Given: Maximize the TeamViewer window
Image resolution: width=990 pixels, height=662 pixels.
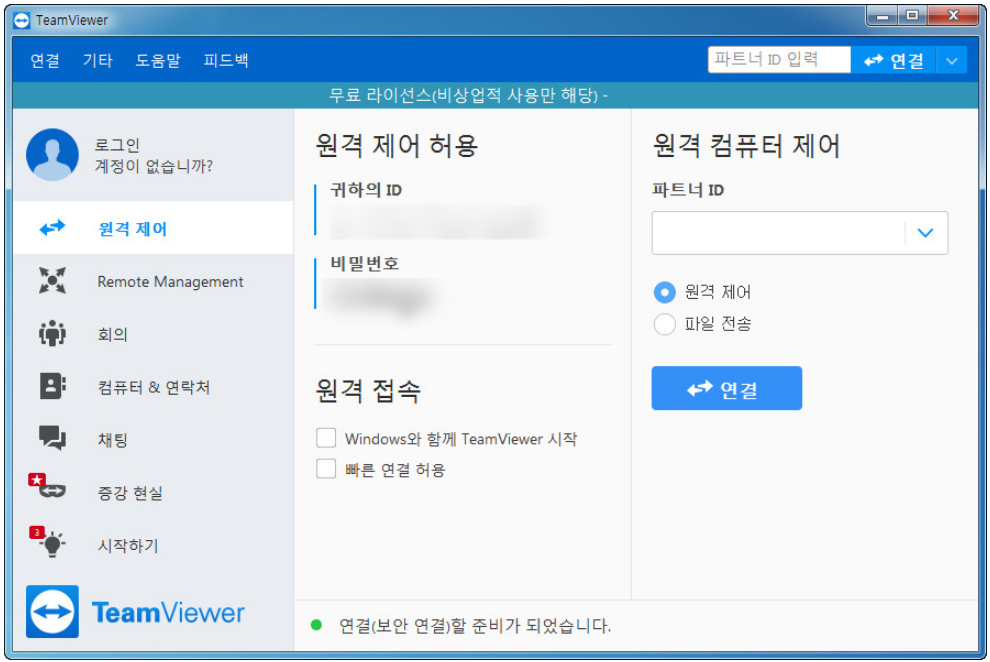Looking at the screenshot, I should pyautogui.click(x=913, y=16).
